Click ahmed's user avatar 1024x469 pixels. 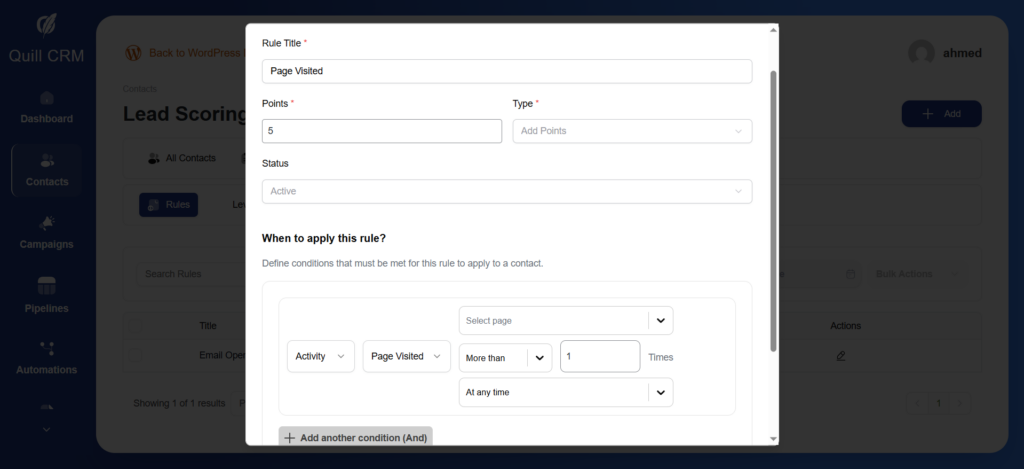pyautogui.click(x=922, y=54)
